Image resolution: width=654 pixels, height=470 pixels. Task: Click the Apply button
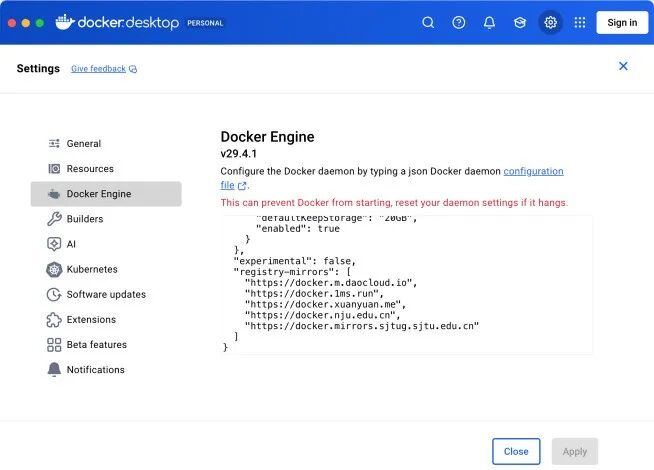click(x=575, y=451)
